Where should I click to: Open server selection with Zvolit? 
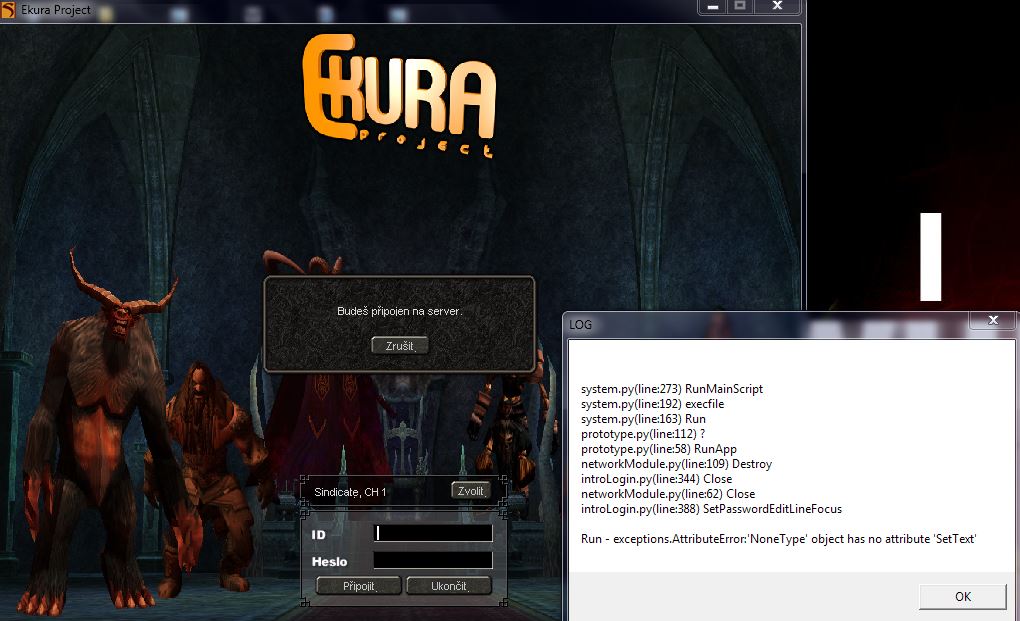(472, 491)
